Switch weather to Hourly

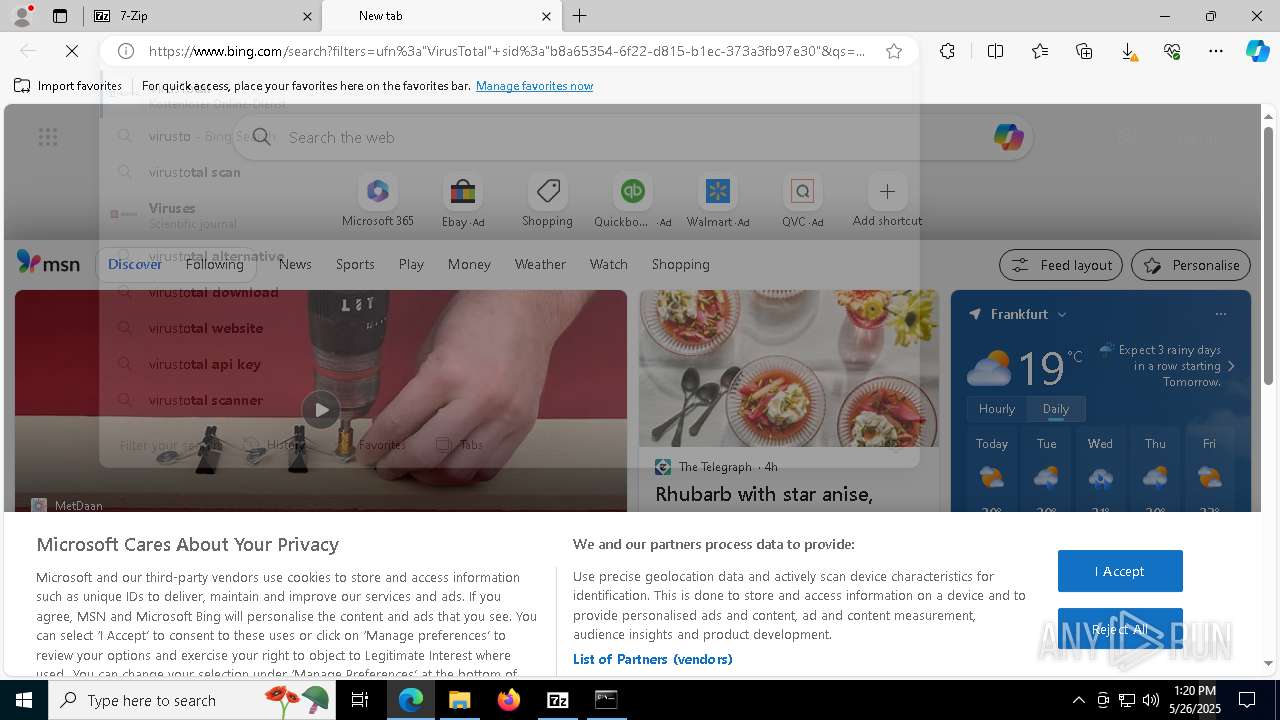pyautogui.click(x=996, y=409)
